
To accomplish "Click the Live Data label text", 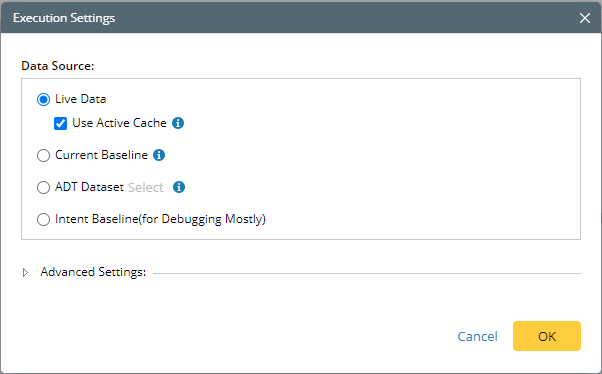I will 81,99.
